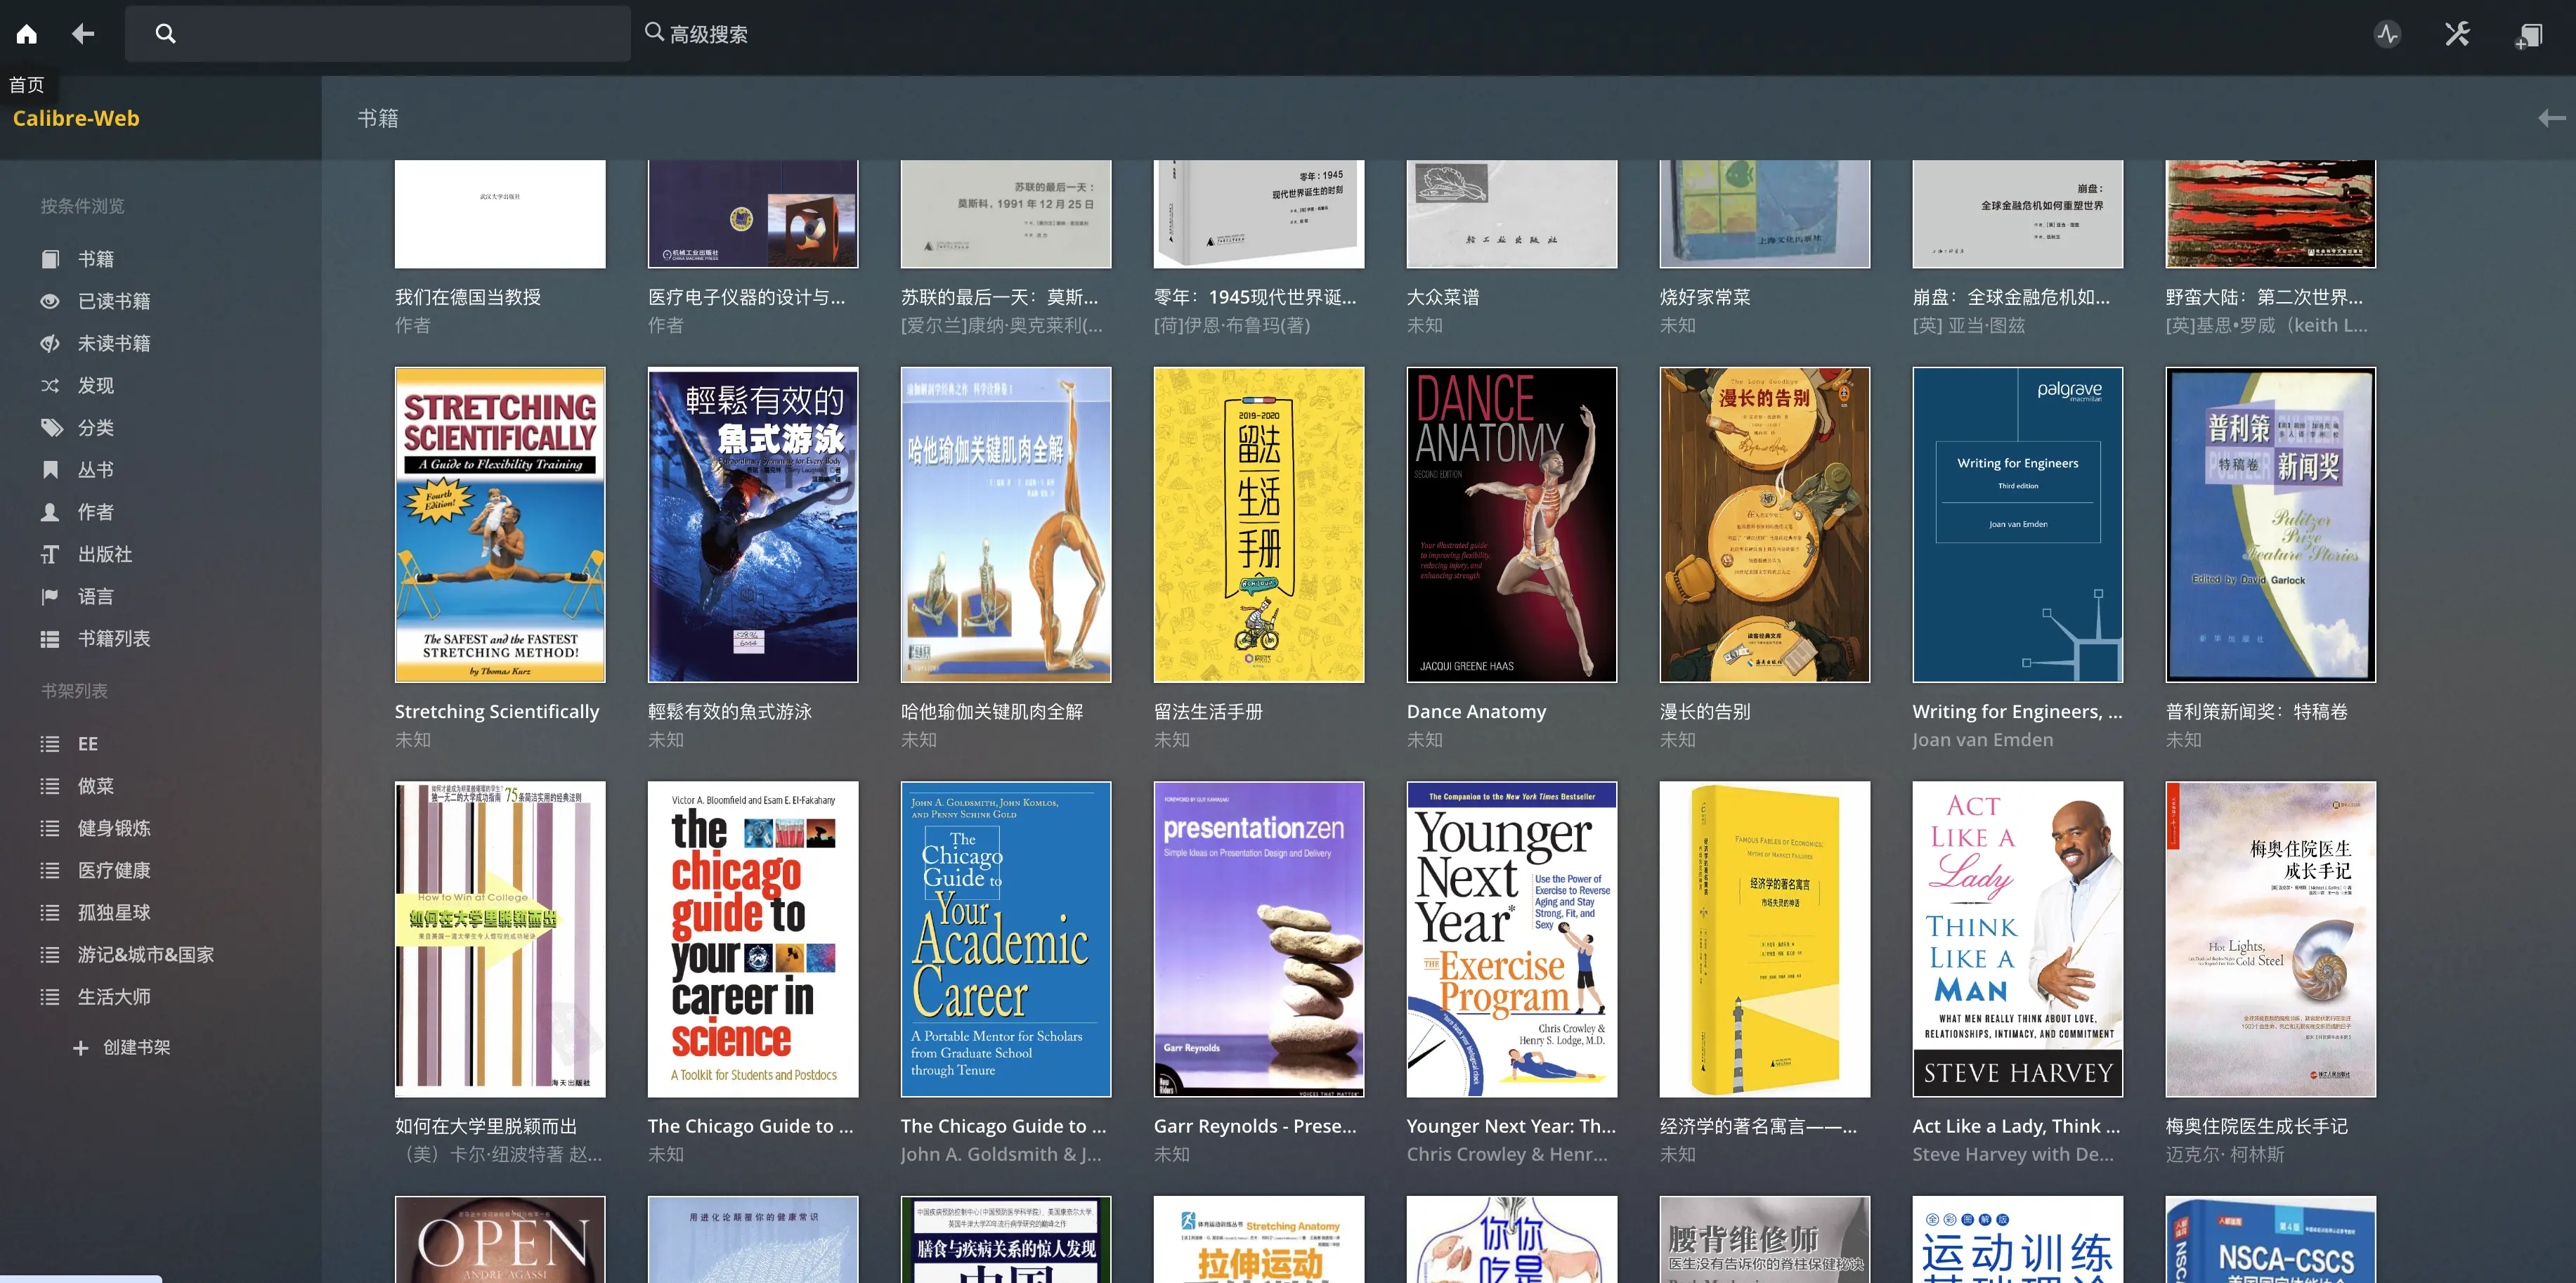2576x1283 pixels.
Task: Open the EE shelf
Action: click(x=87, y=744)
